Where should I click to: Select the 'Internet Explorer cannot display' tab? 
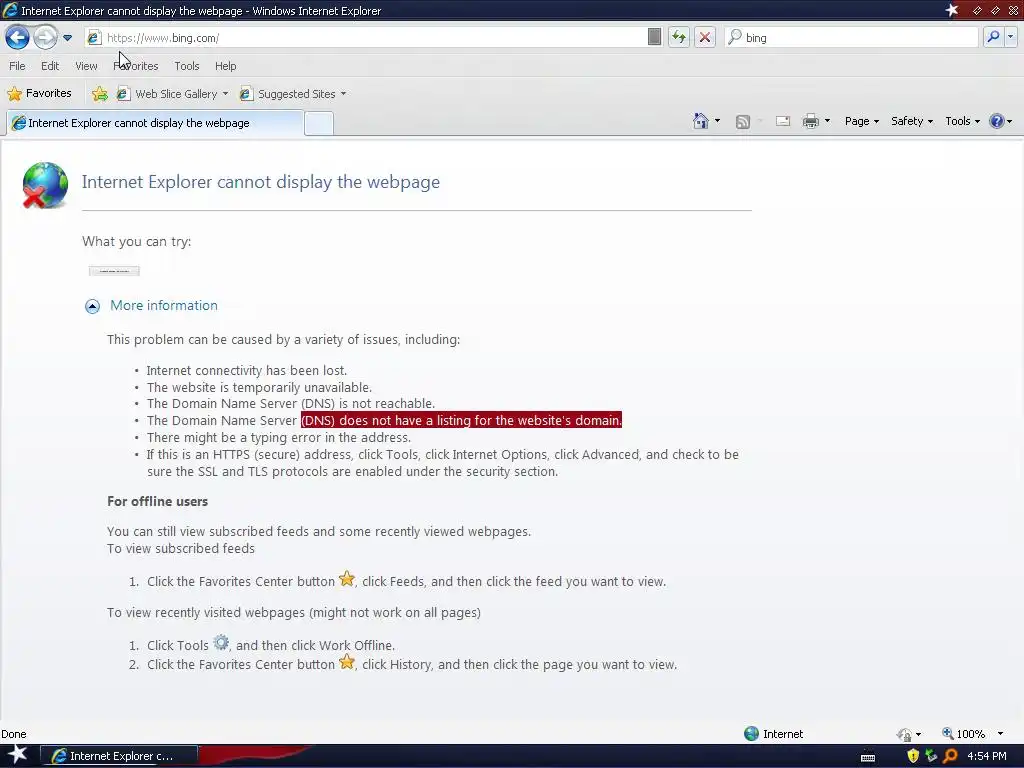pyautogui.click(x=155, y=123)
